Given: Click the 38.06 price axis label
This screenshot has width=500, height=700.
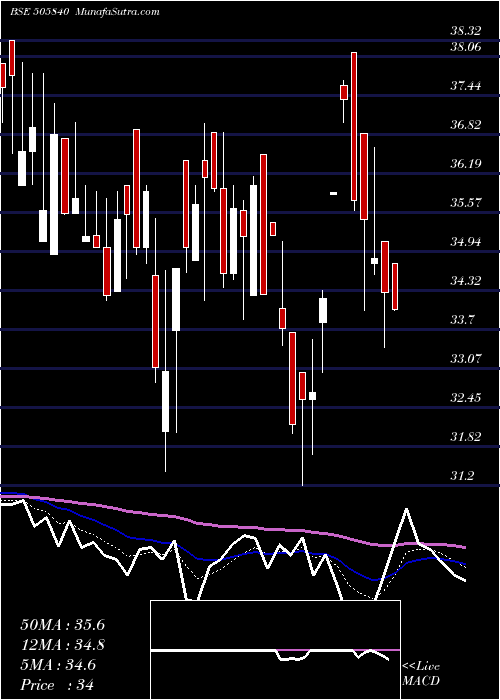Looking at the screenshot, I should [466, 46].
